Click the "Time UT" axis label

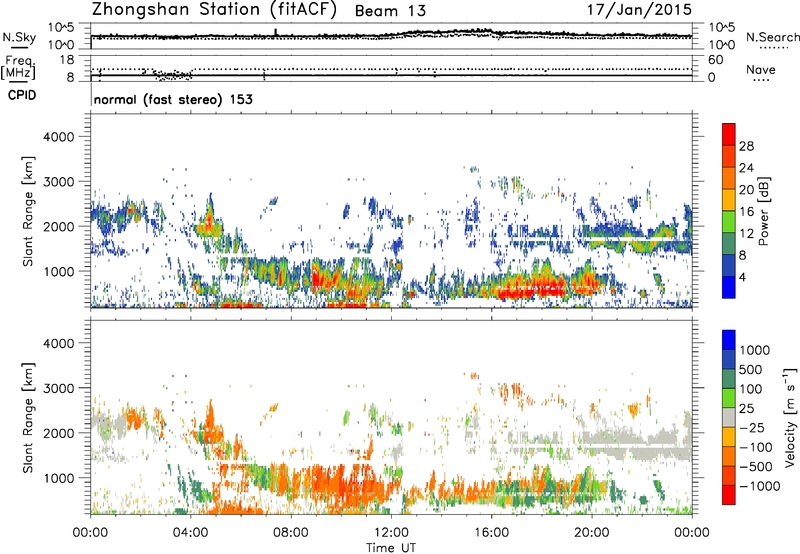[391, 548]
